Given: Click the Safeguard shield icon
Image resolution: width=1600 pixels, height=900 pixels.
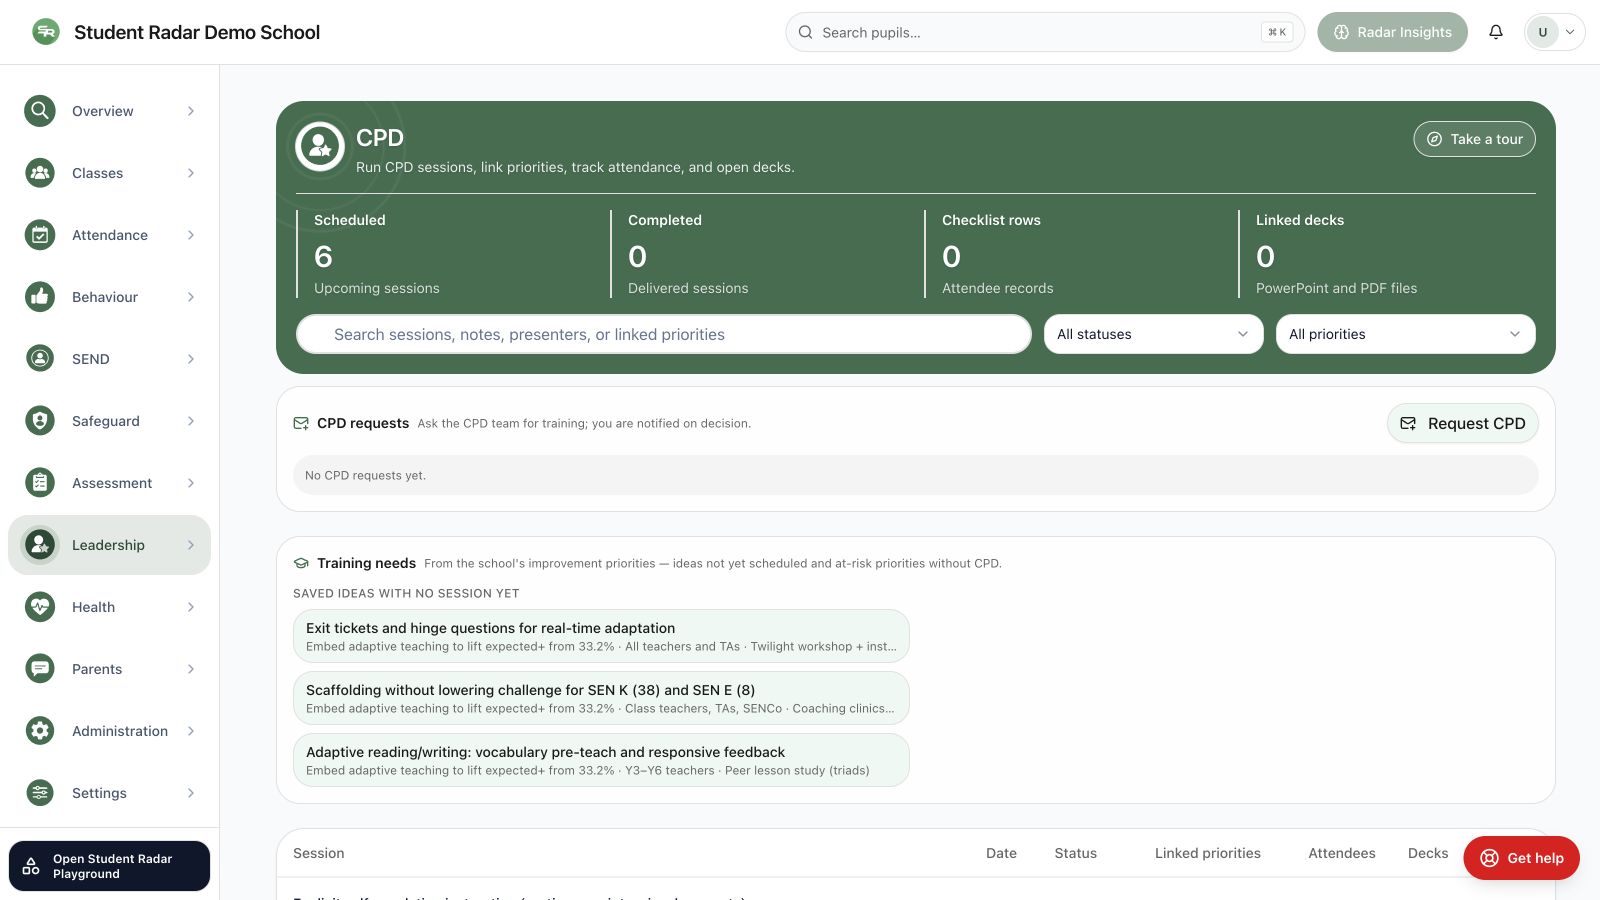Looking at the screenshot, I should [x=40, y=421].
